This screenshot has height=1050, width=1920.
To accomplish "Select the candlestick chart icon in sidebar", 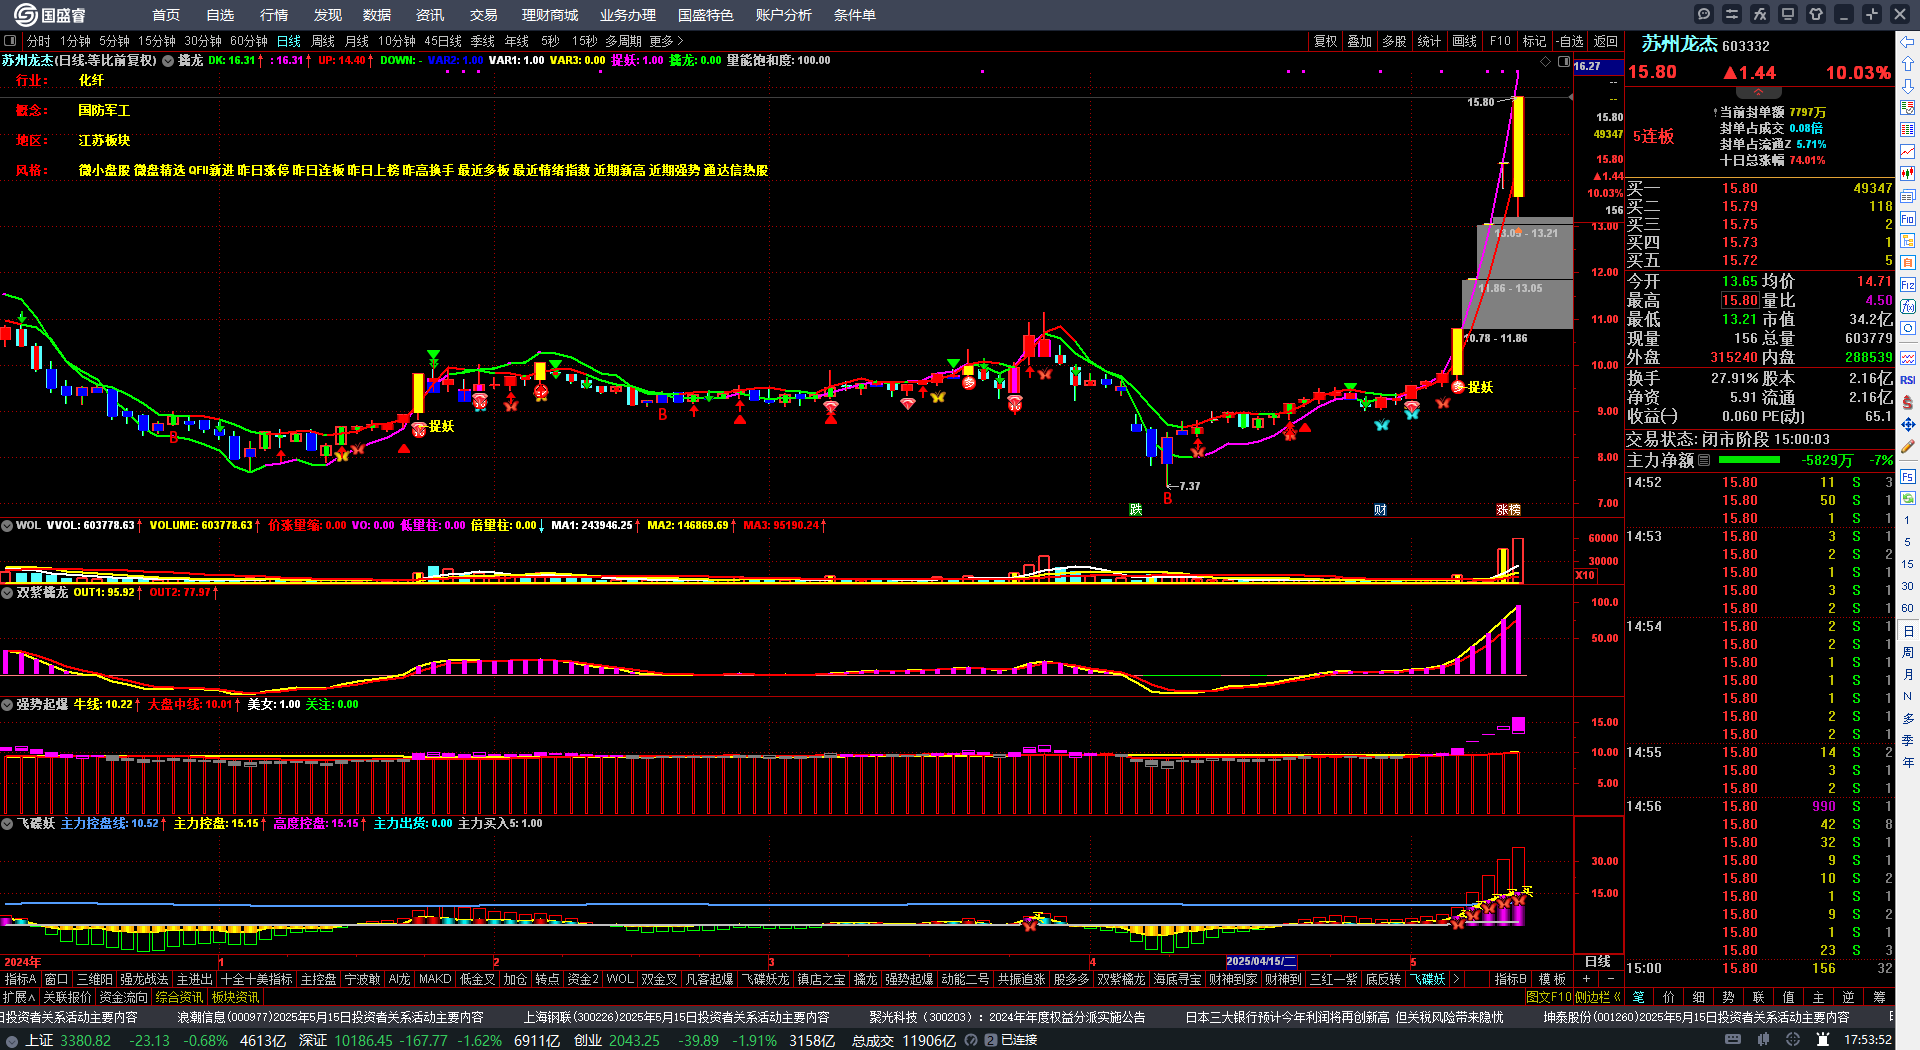I will click(x=1908, y=174).
